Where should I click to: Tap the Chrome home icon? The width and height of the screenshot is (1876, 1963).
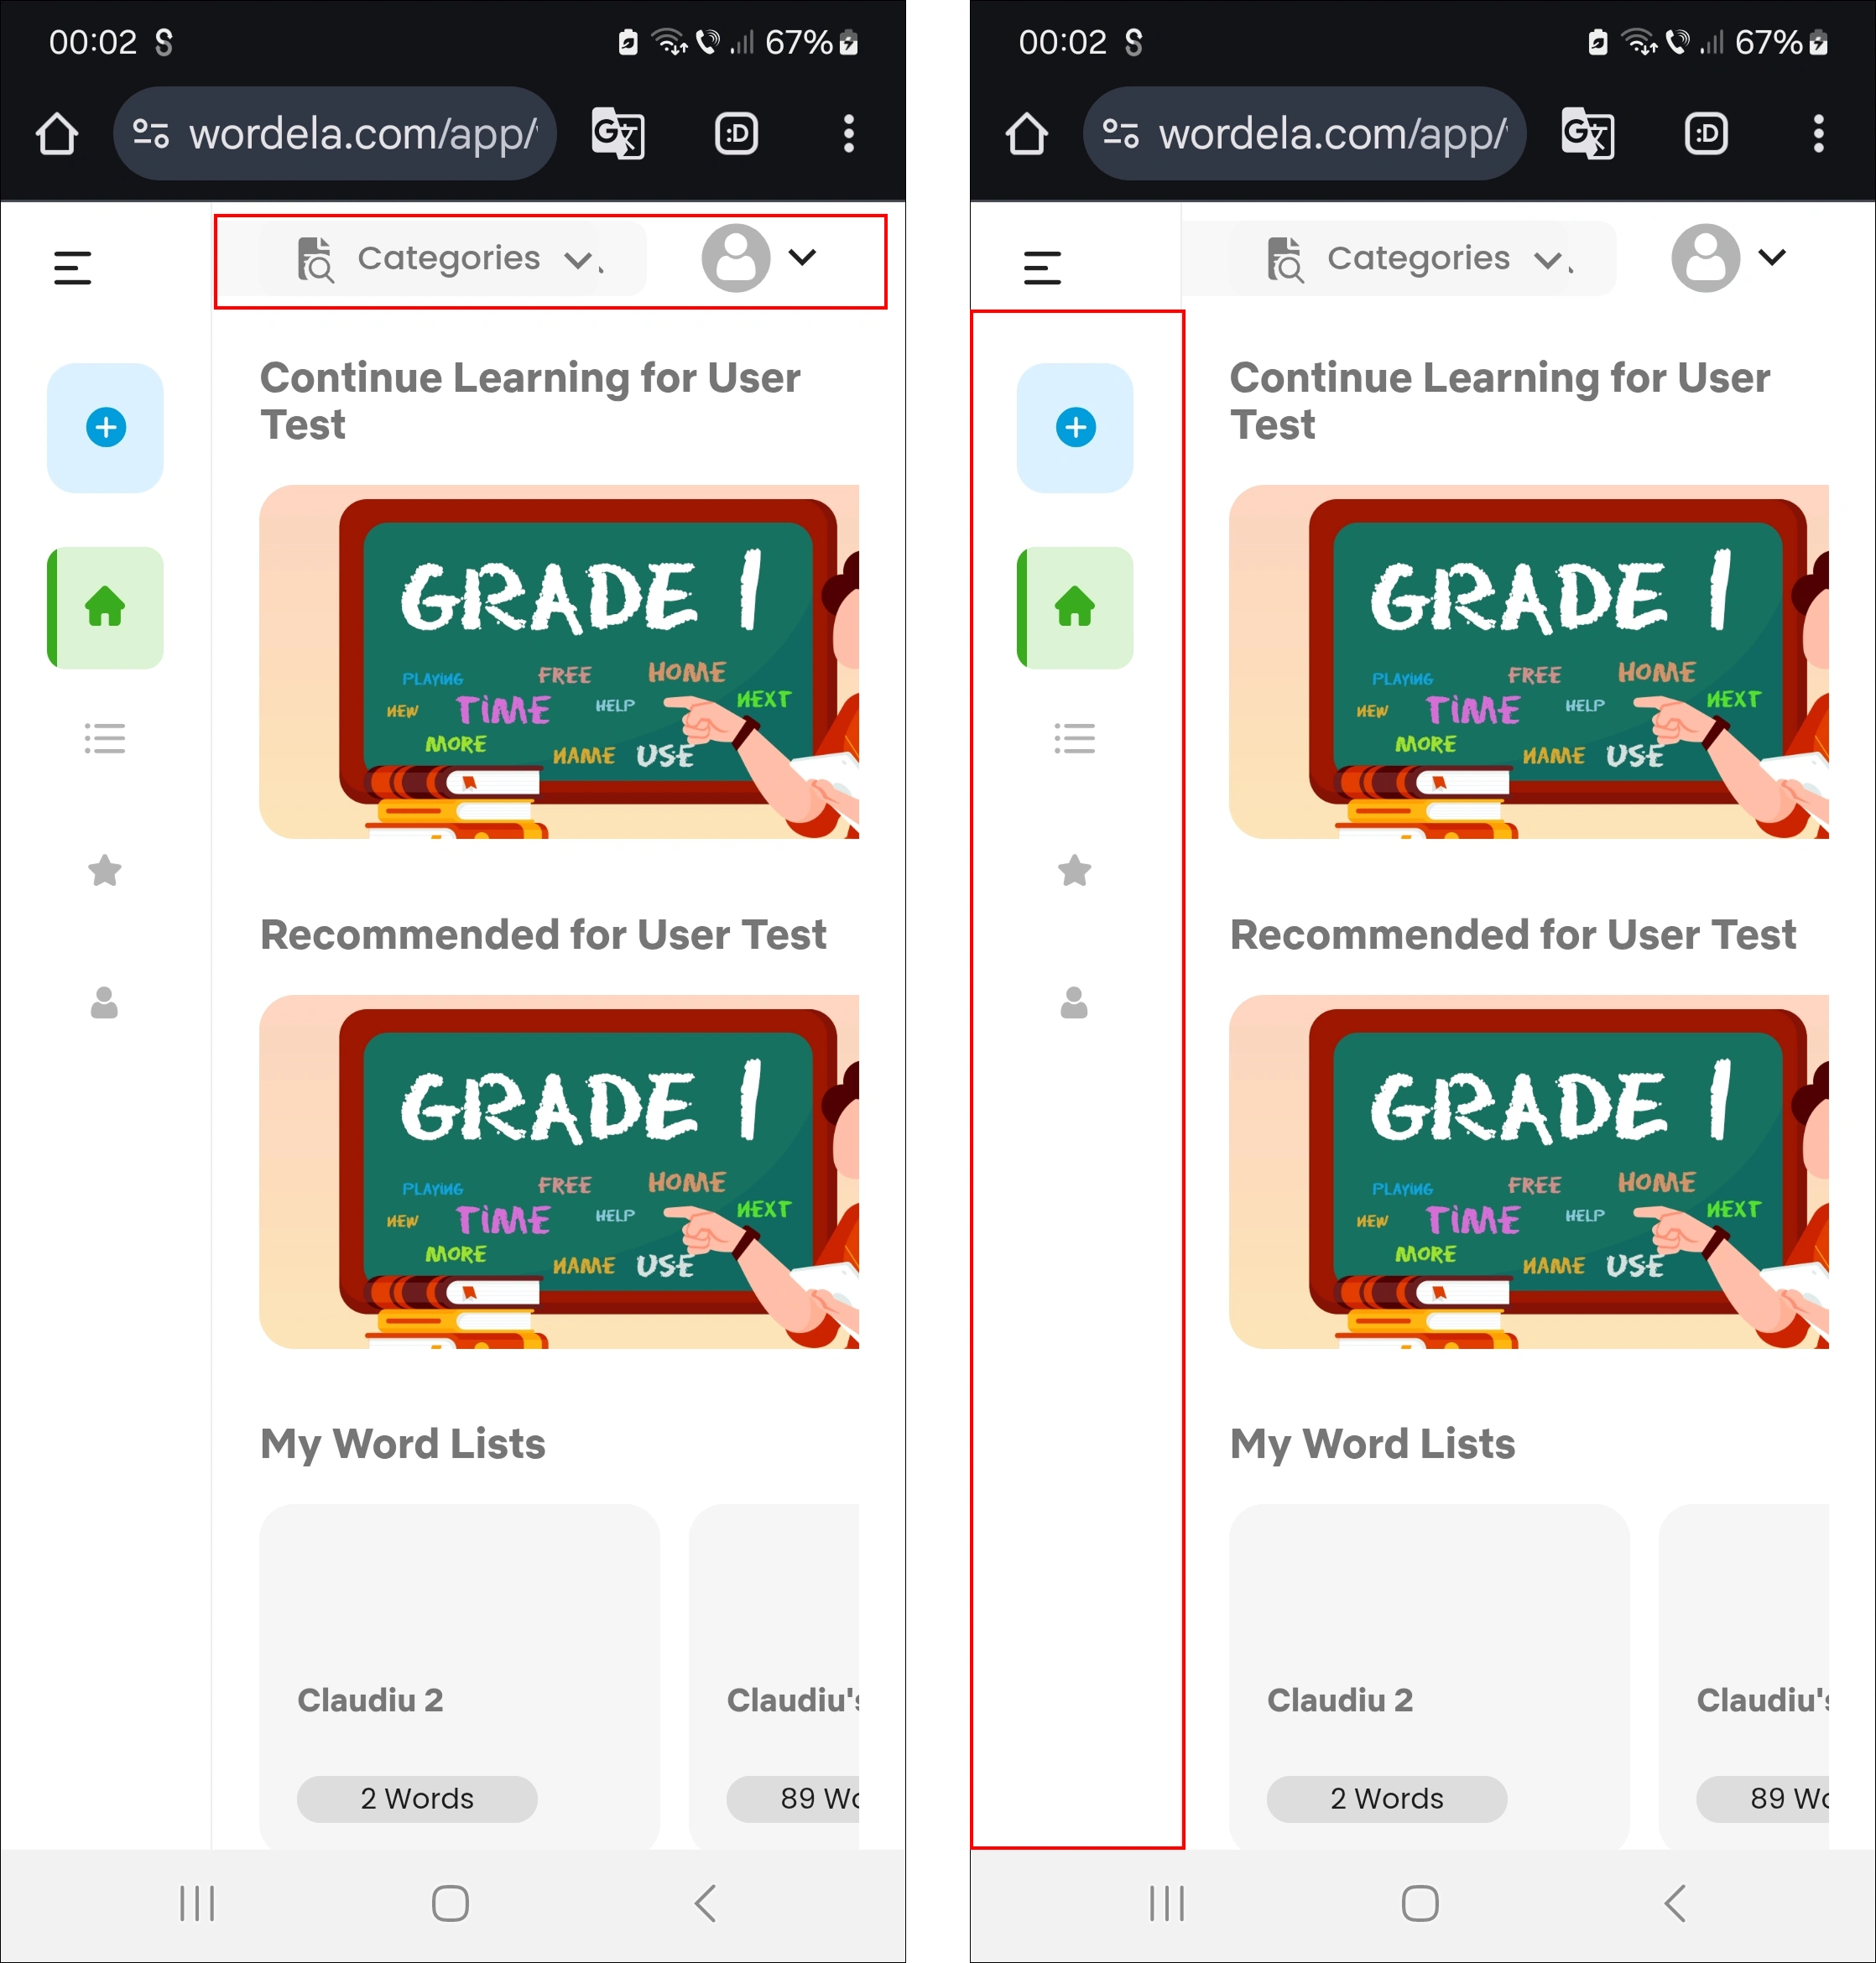click(57, 133)
